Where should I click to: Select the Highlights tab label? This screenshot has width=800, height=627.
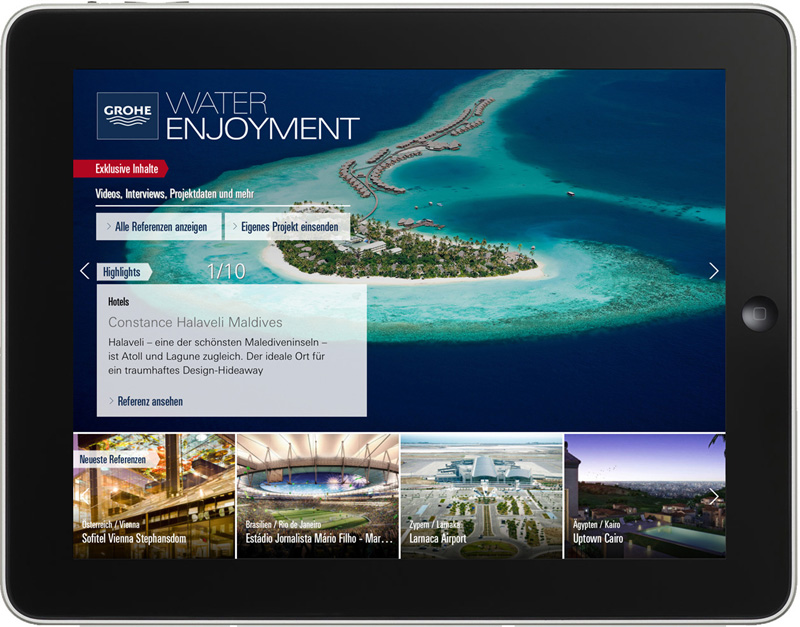(x=123, y=272)
